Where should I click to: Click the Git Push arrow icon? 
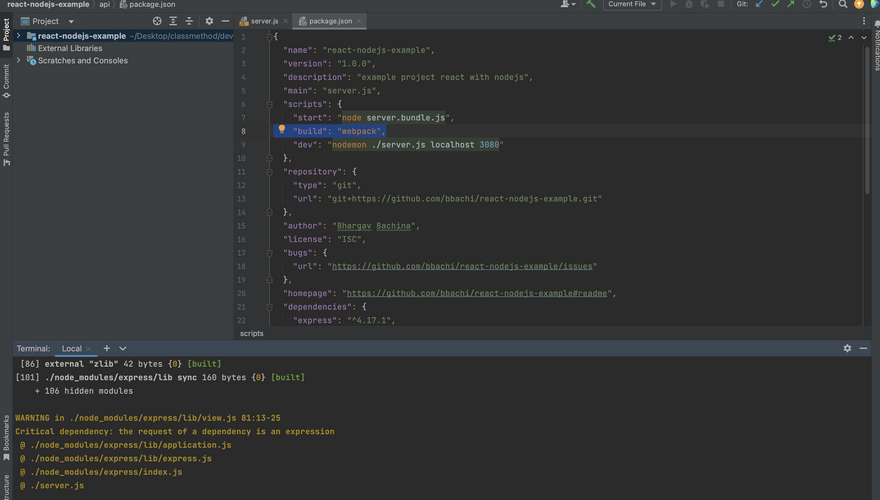791,5
